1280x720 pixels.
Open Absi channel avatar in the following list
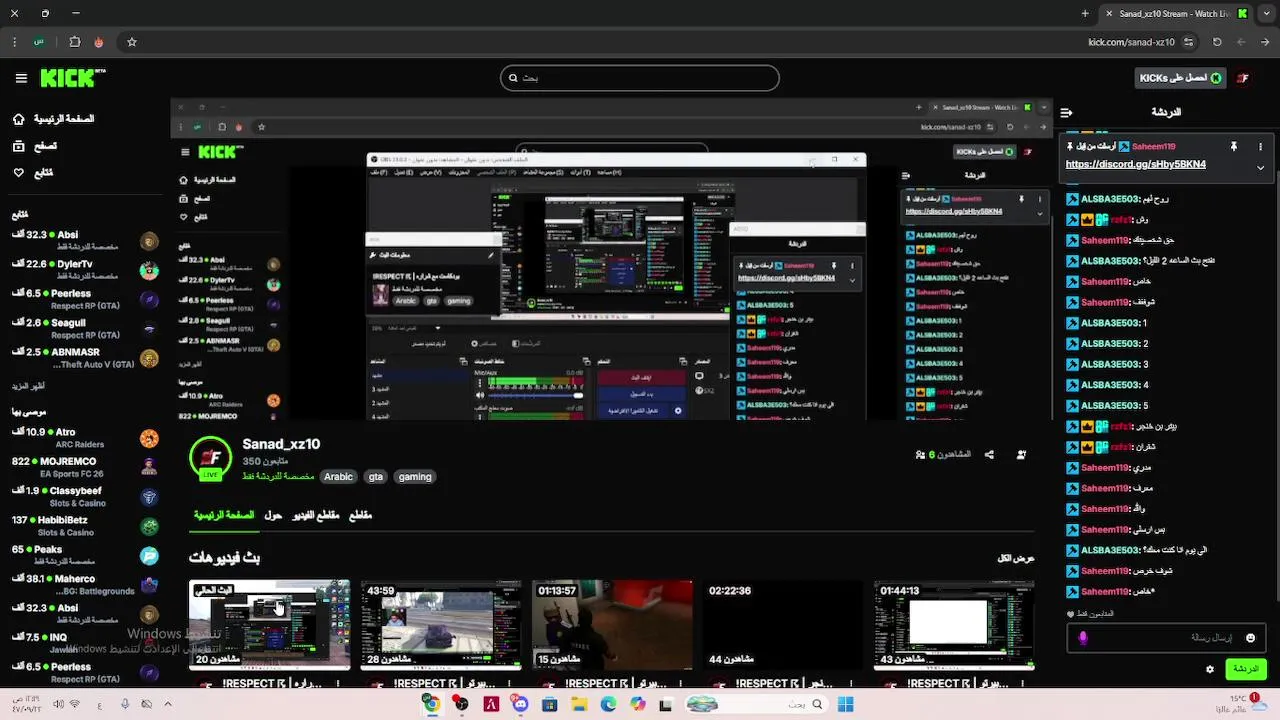click(149, 241)
